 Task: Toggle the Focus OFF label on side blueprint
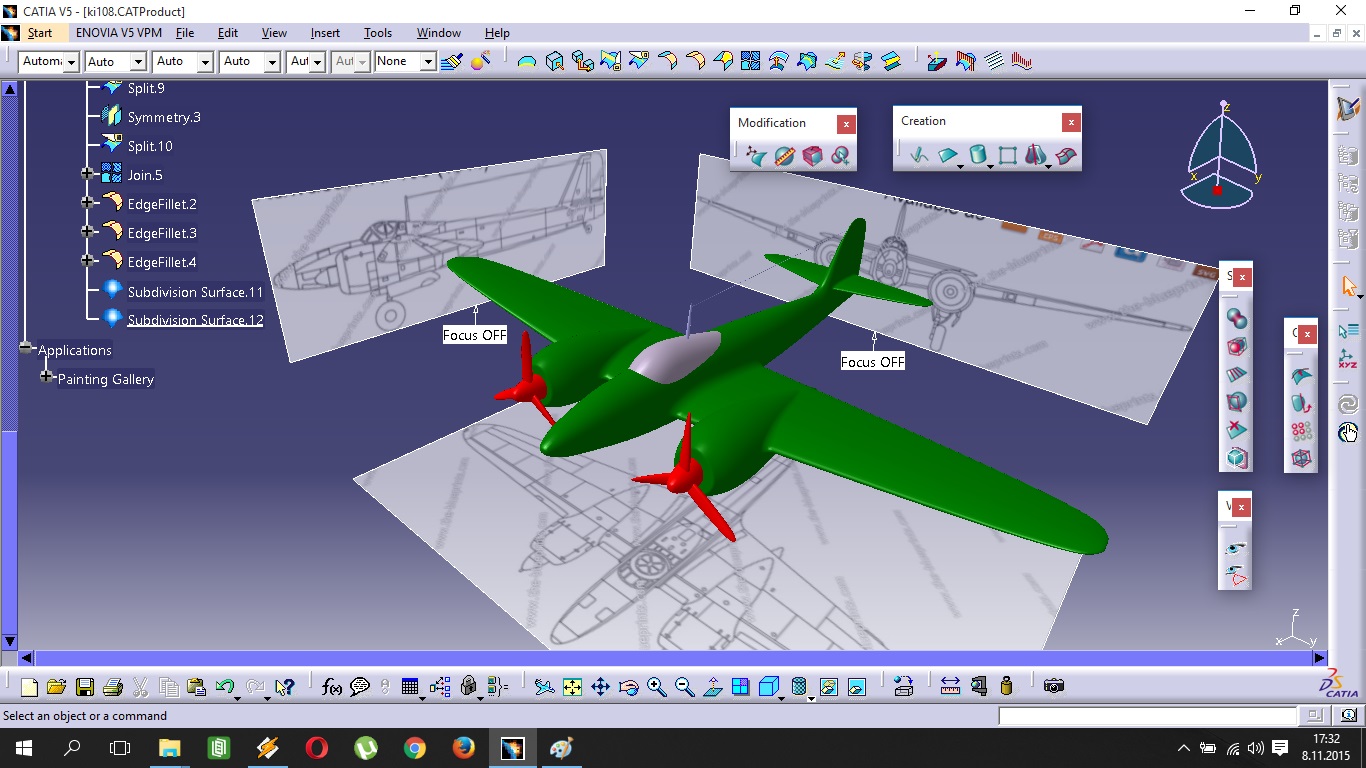click(x=475, y=335)
